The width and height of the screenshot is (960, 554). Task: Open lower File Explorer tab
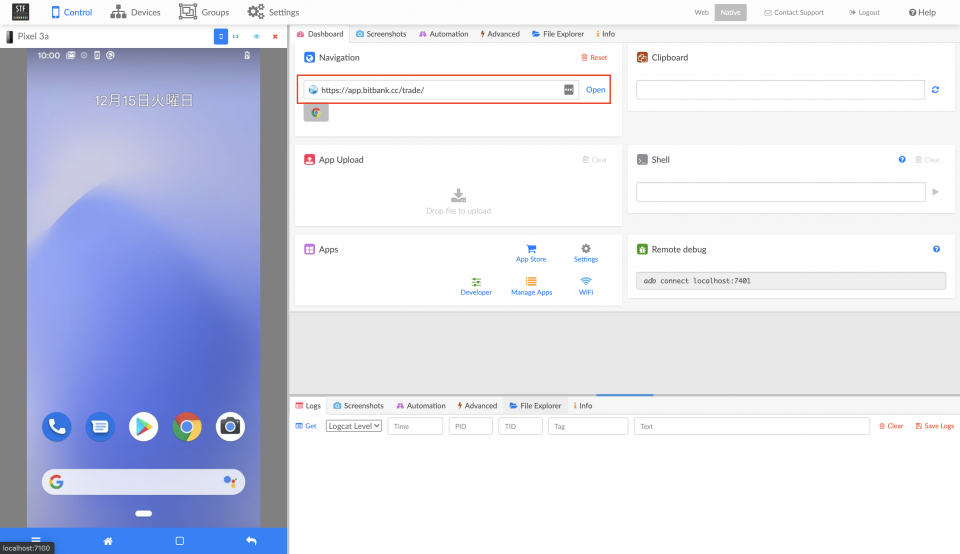coord(535,406)
